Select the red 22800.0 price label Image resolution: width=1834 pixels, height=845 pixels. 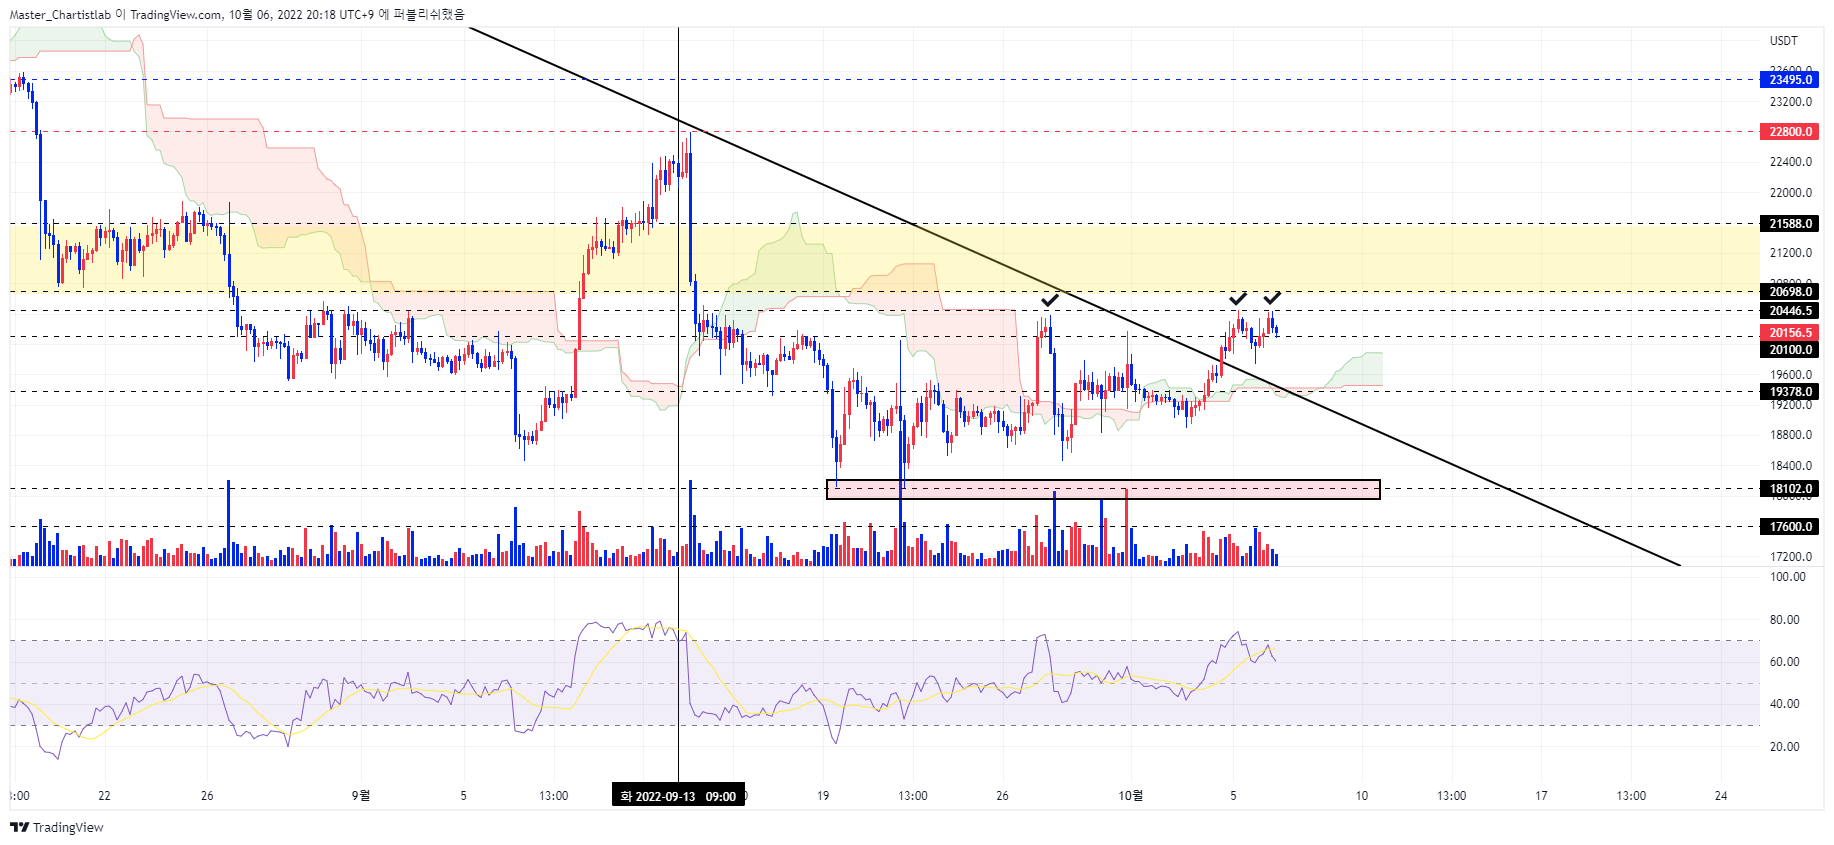(1789, 132)
